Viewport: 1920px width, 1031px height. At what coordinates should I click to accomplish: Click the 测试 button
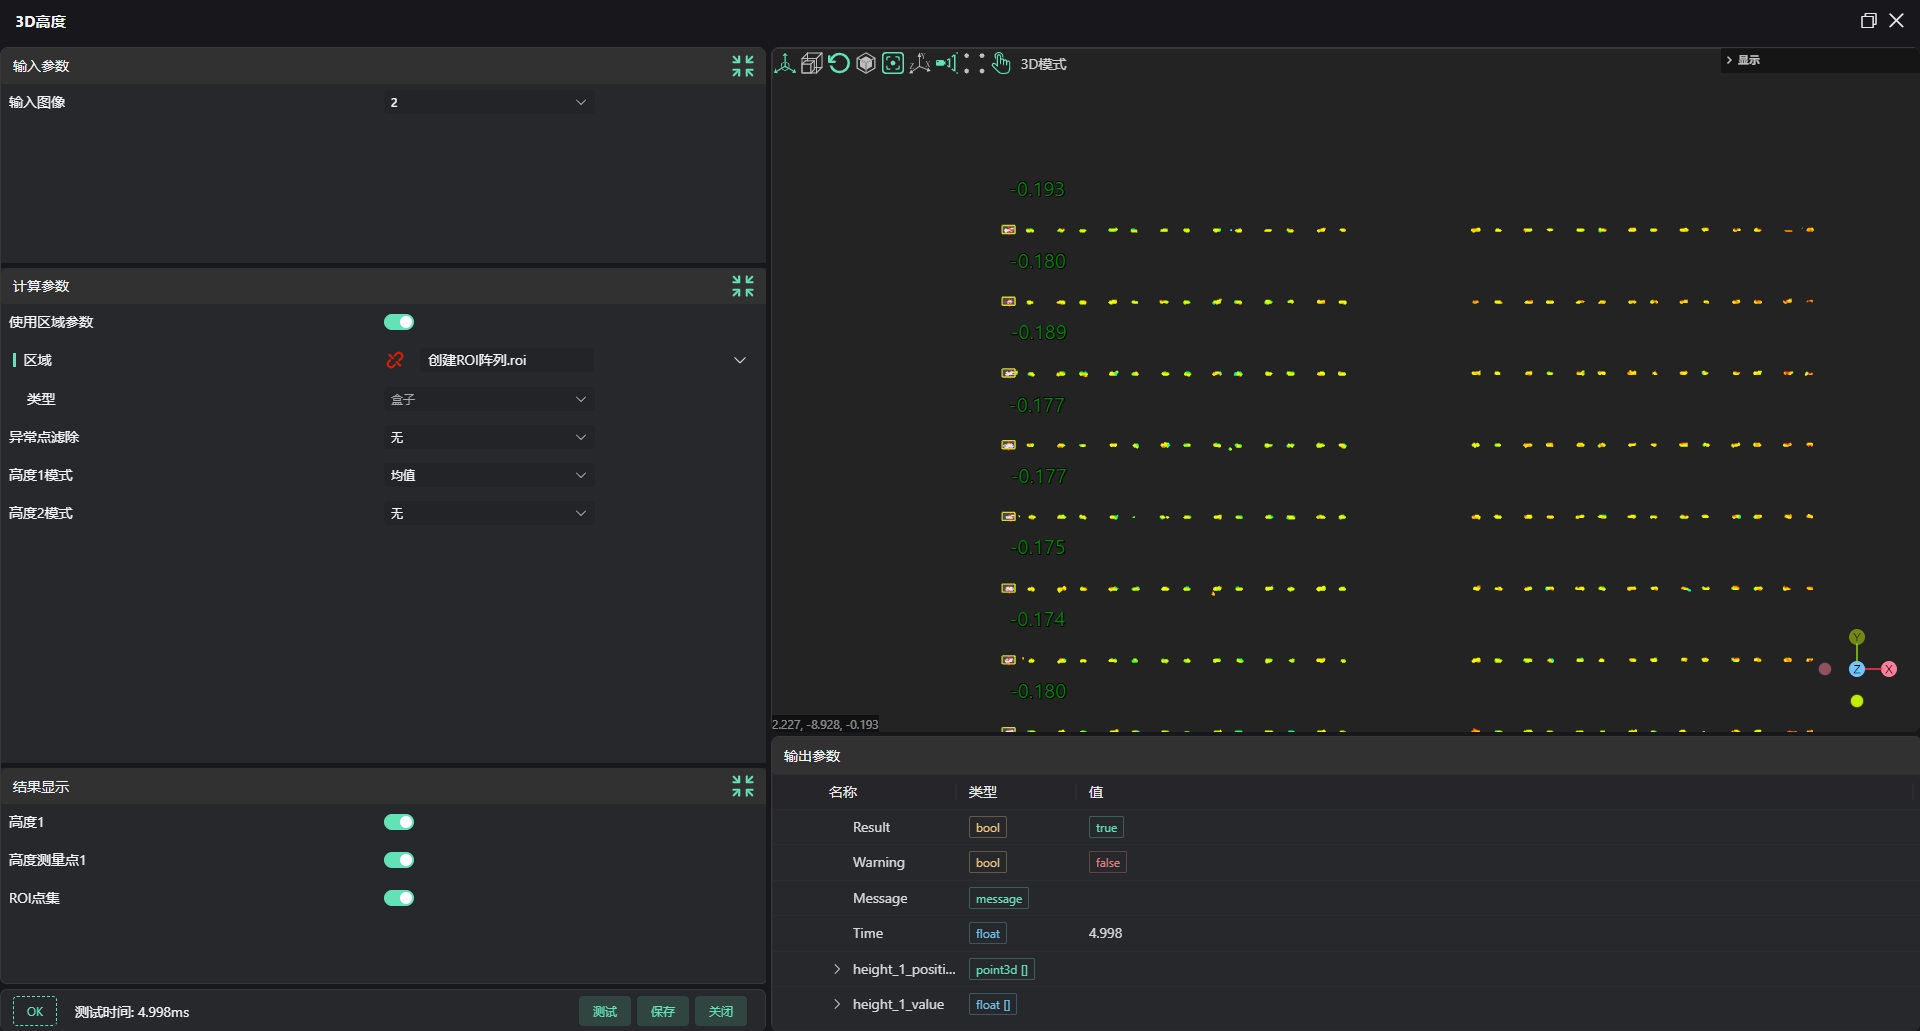point(605,1012)
